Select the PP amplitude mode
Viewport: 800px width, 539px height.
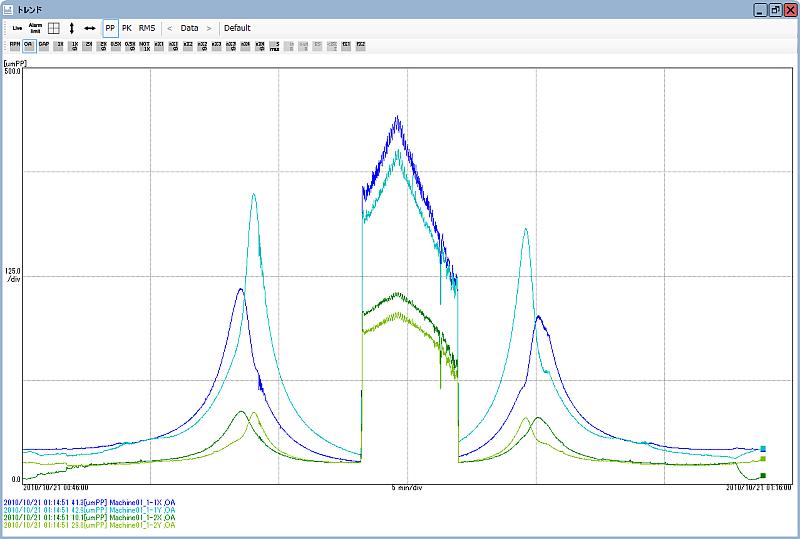(x=110, y=28)
